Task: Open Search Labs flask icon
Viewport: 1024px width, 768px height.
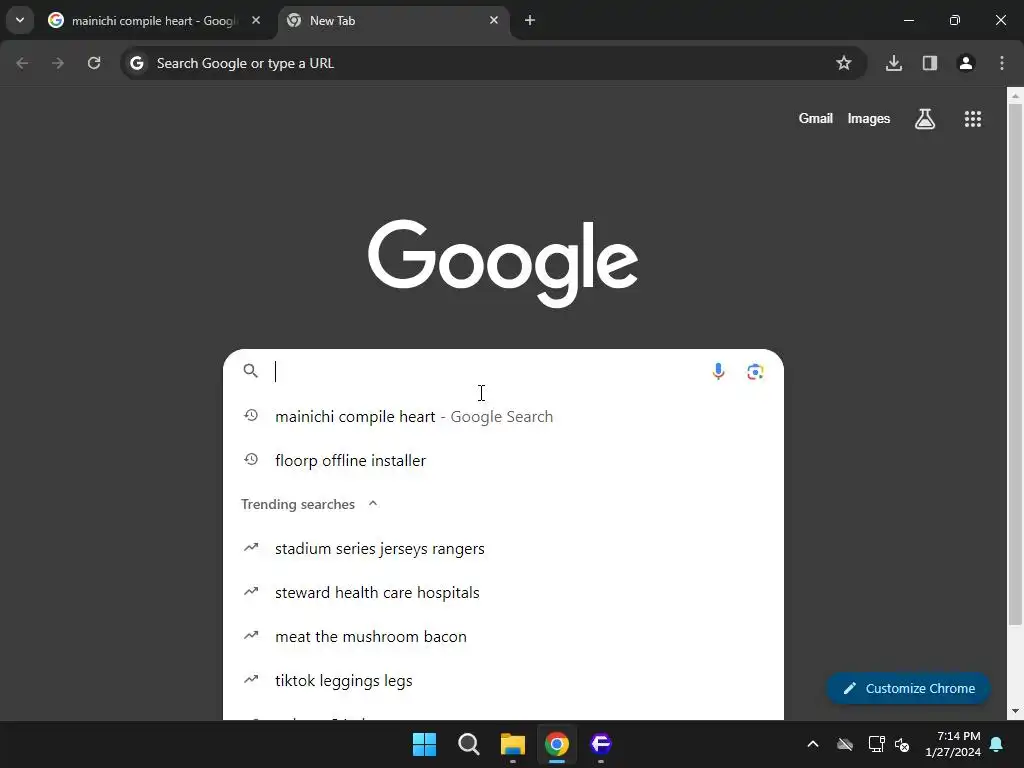Action: coord(925,119)
